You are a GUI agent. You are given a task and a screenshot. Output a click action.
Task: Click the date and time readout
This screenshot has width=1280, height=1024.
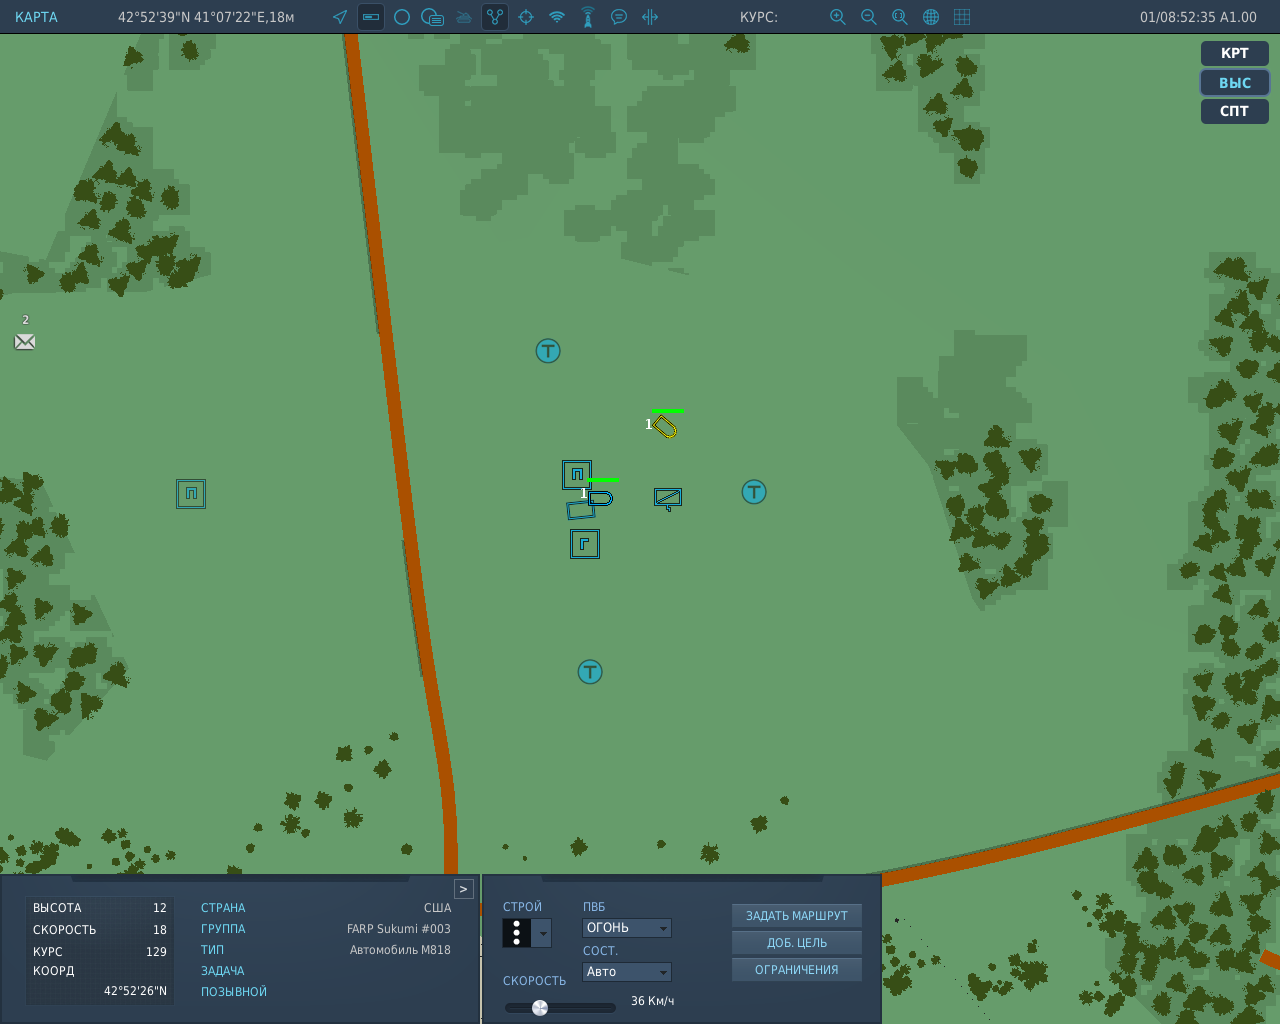tap(1198, 17)
